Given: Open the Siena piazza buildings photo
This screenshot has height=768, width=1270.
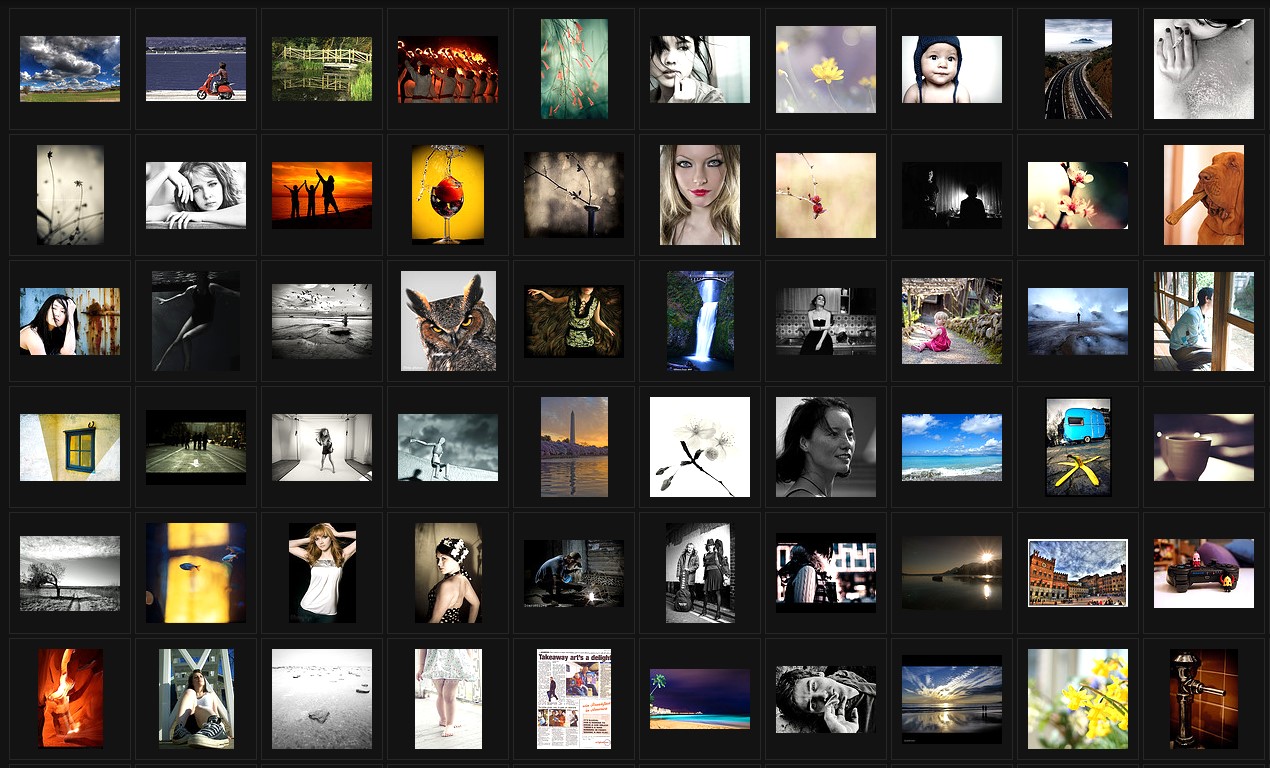Looking at the screenshot, I should pos(1078,573).
